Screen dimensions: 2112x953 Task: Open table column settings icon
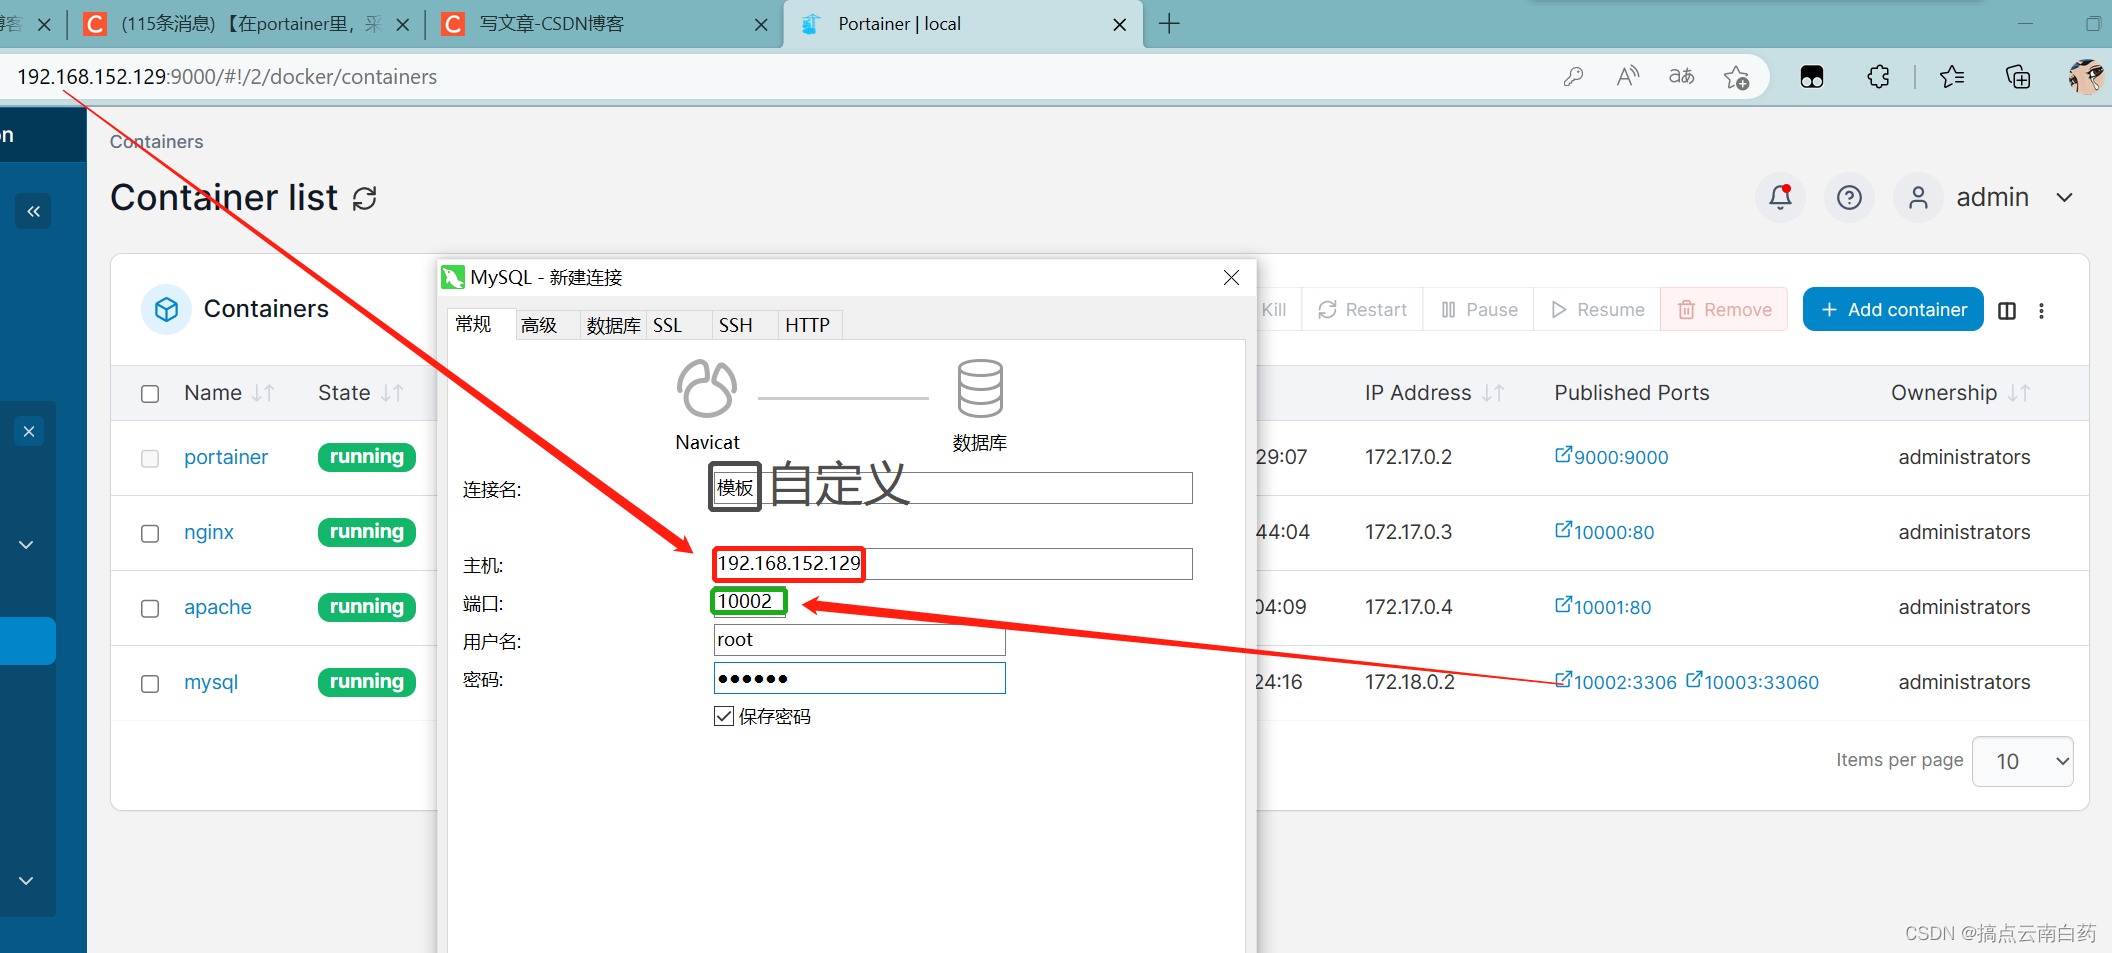click(x=2007, y=310)
